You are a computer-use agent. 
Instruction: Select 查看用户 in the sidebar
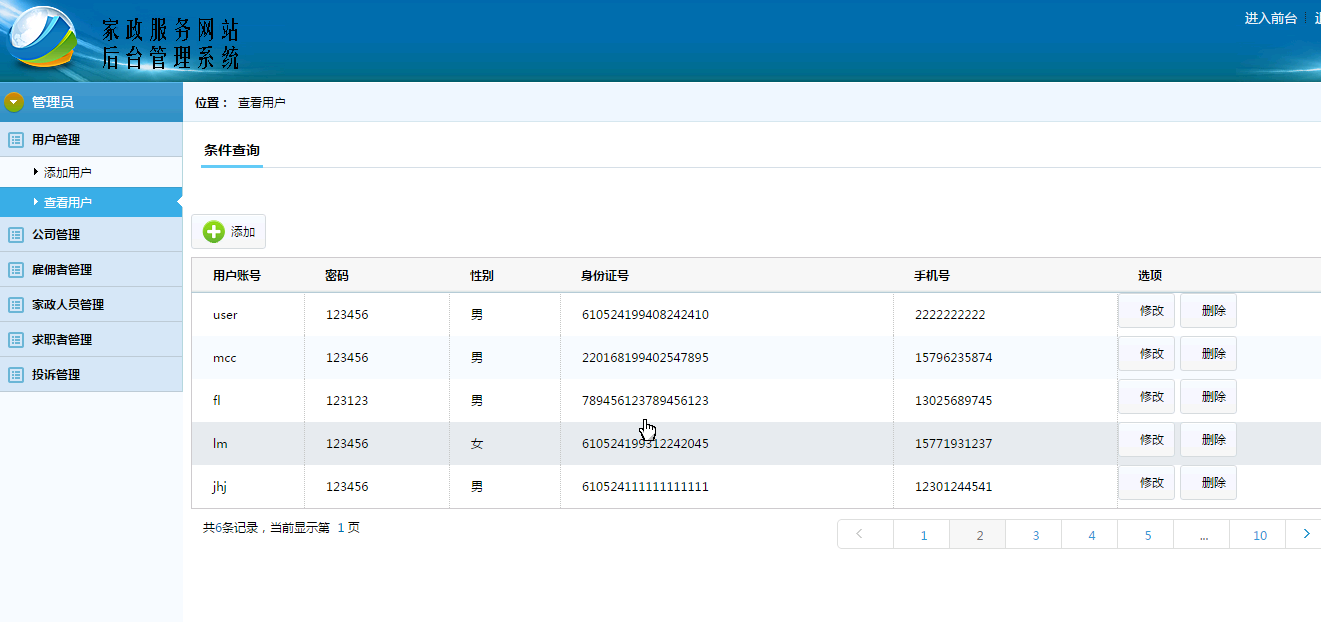(68, 202)
